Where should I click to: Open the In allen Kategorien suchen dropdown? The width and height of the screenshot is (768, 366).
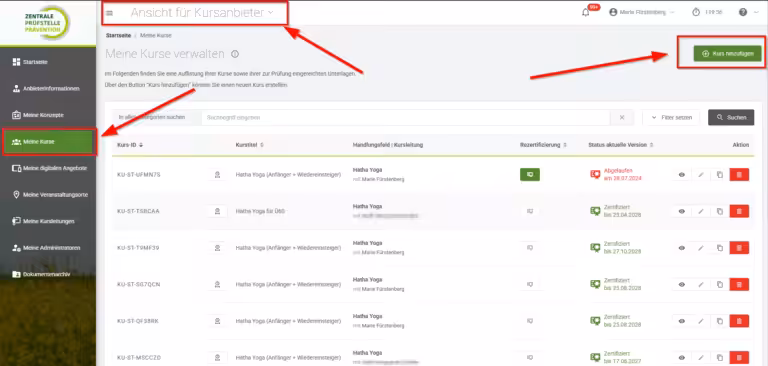156,118
